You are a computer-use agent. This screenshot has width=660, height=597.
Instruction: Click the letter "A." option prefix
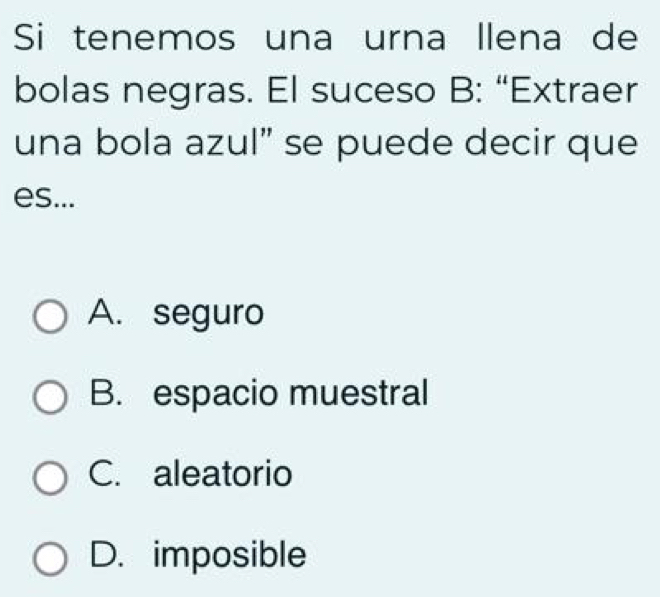(106, 314)
